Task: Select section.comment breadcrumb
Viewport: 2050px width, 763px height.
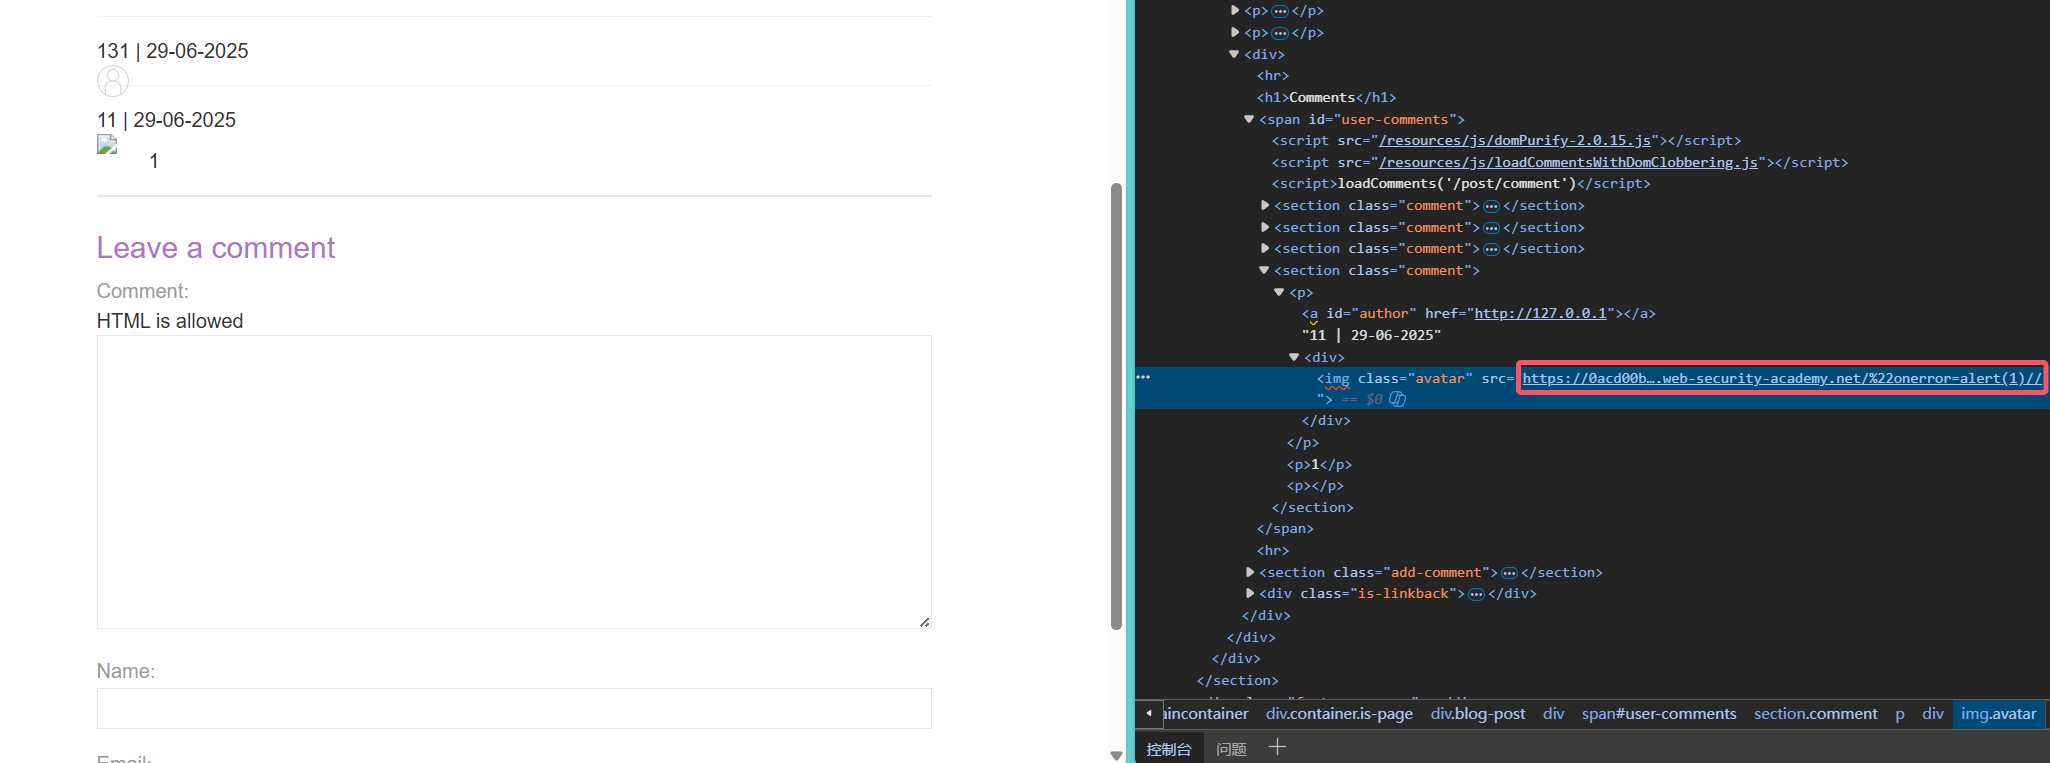Action: tap(1816, 714)
